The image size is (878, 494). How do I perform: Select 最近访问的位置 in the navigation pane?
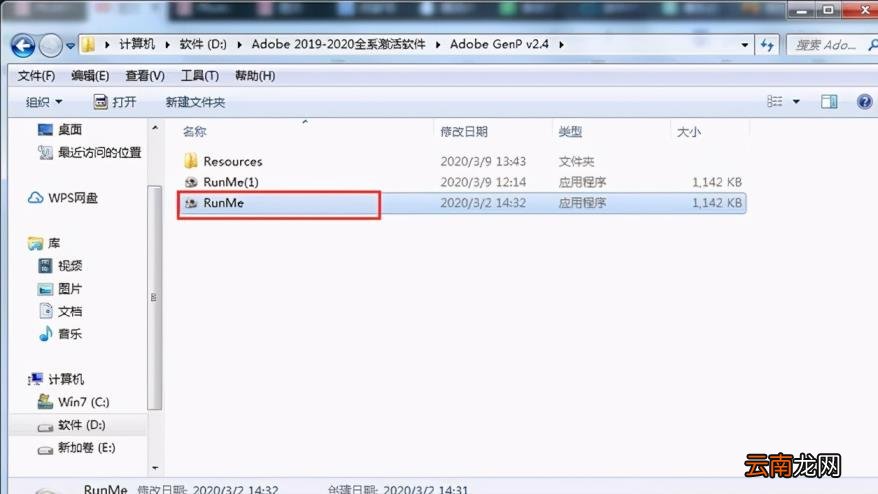tap(89, 152)
